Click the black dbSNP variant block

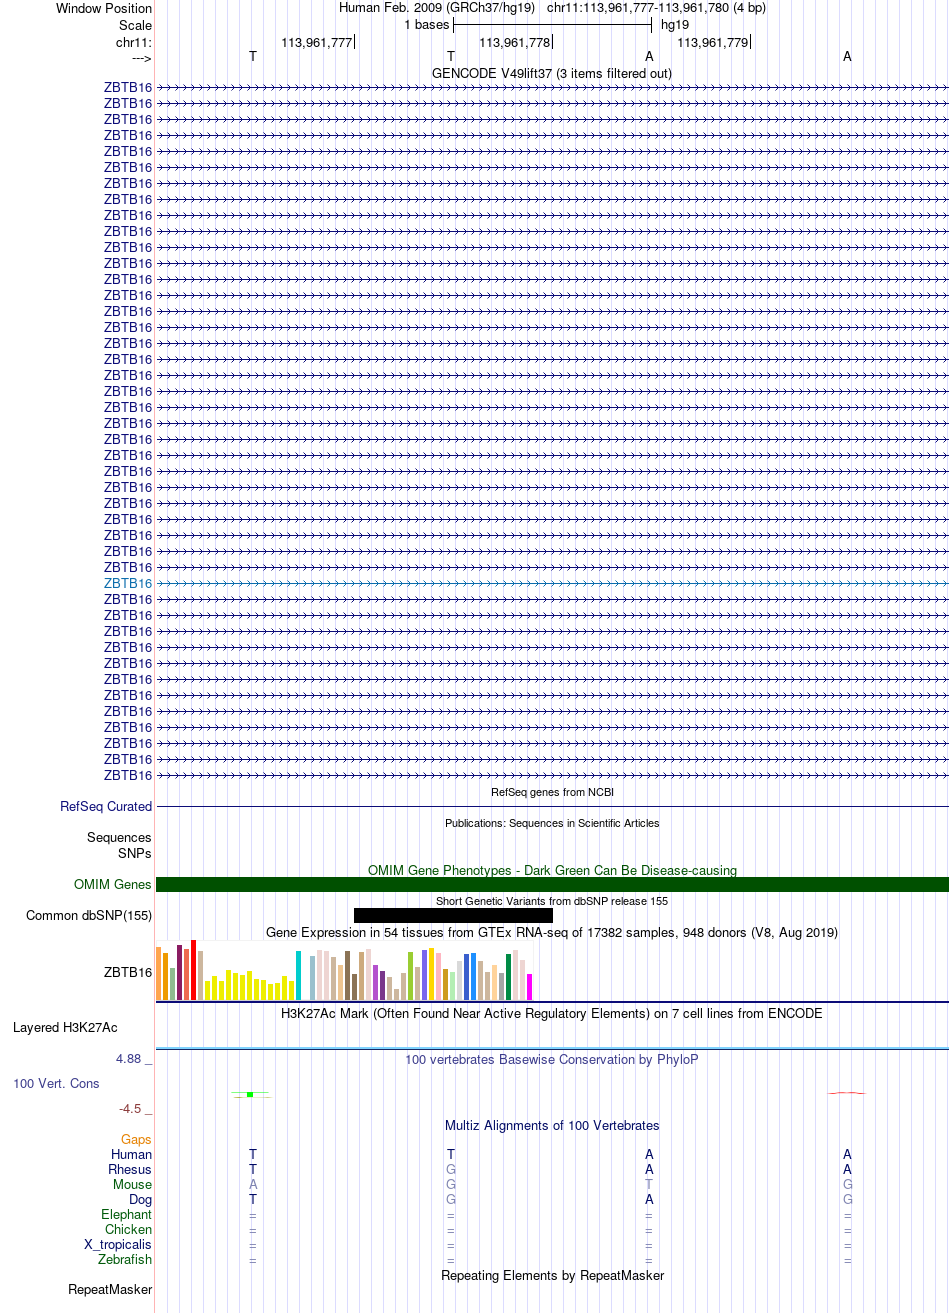click(x=453, y=915)
